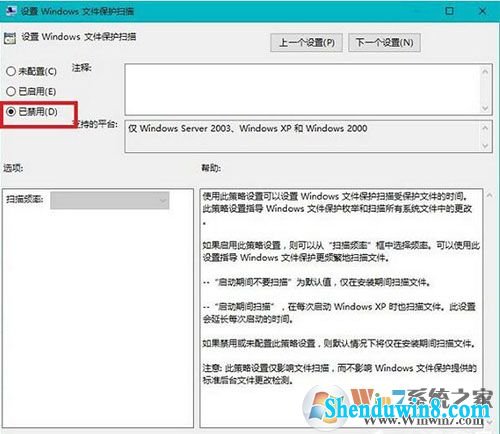Screen dimensions: 500x434
Task: Click the down arrow of the supported platforms scrollbar
Action: (485, 146)
